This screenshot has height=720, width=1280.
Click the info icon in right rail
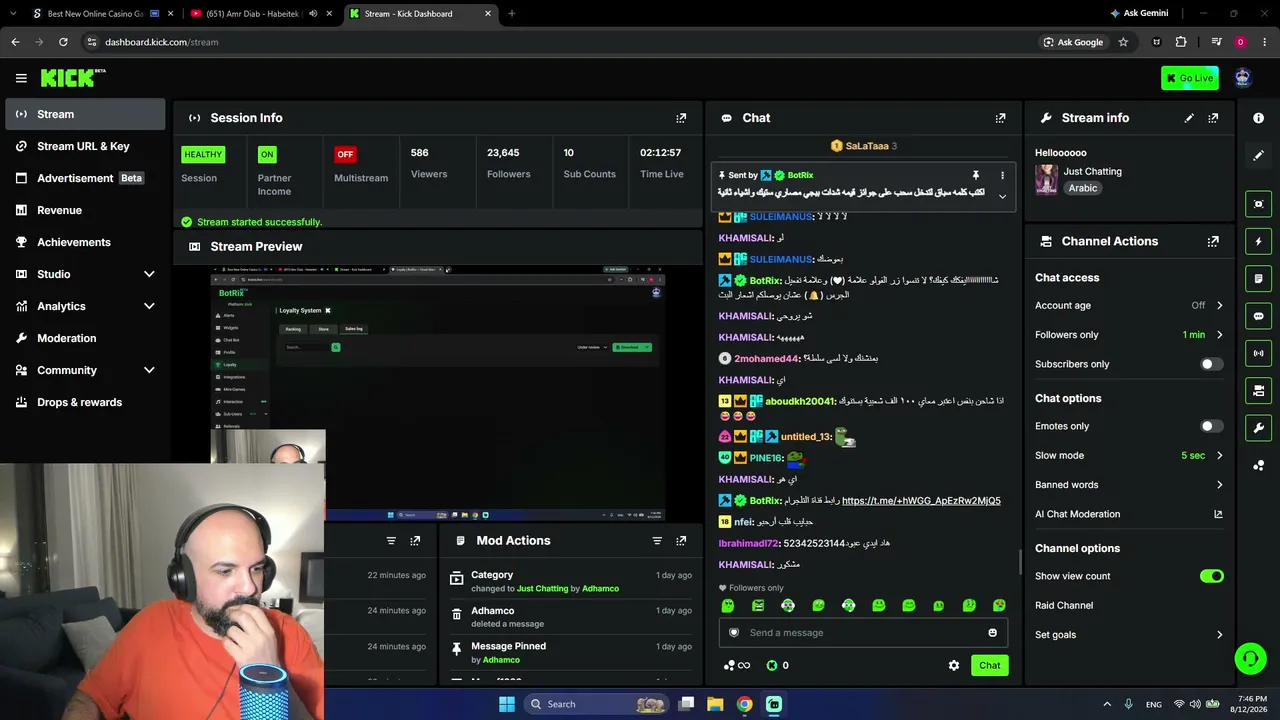click(1258, 118)
